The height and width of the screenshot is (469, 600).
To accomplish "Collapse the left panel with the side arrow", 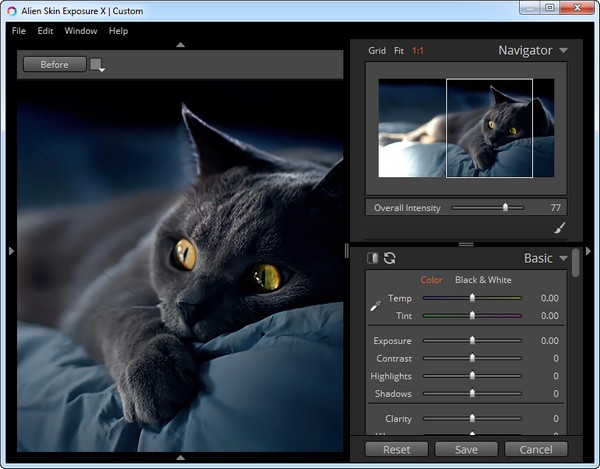I will [11, 251].
